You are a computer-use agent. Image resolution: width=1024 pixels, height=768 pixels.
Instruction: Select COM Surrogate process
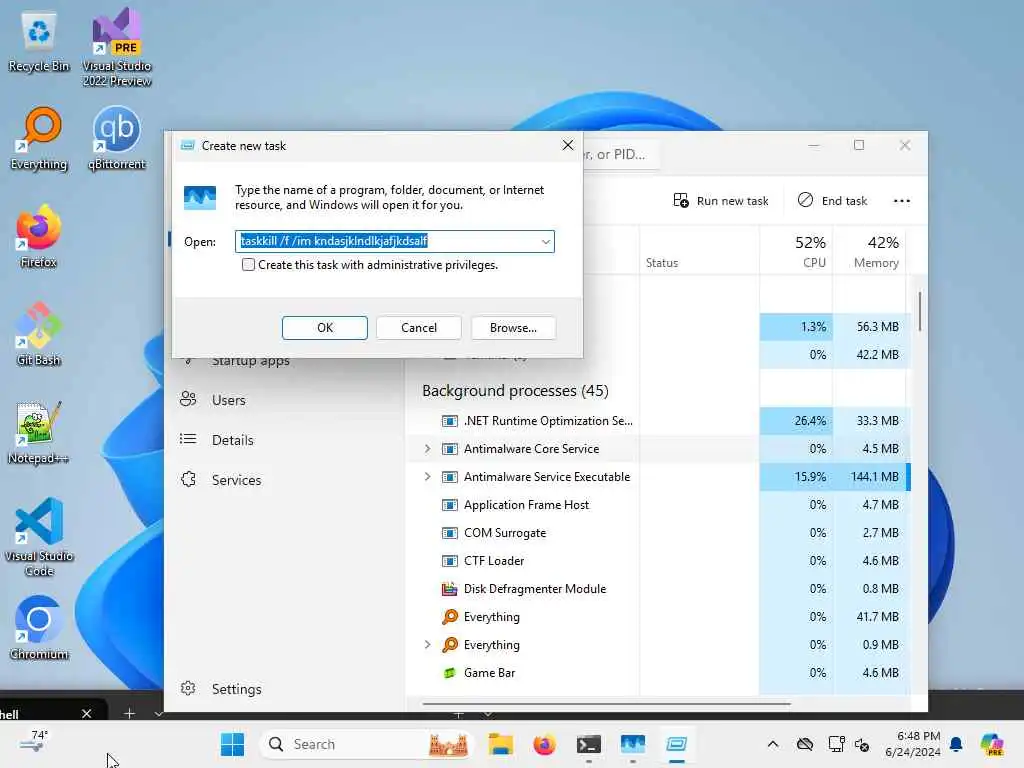tap(504, 533)
